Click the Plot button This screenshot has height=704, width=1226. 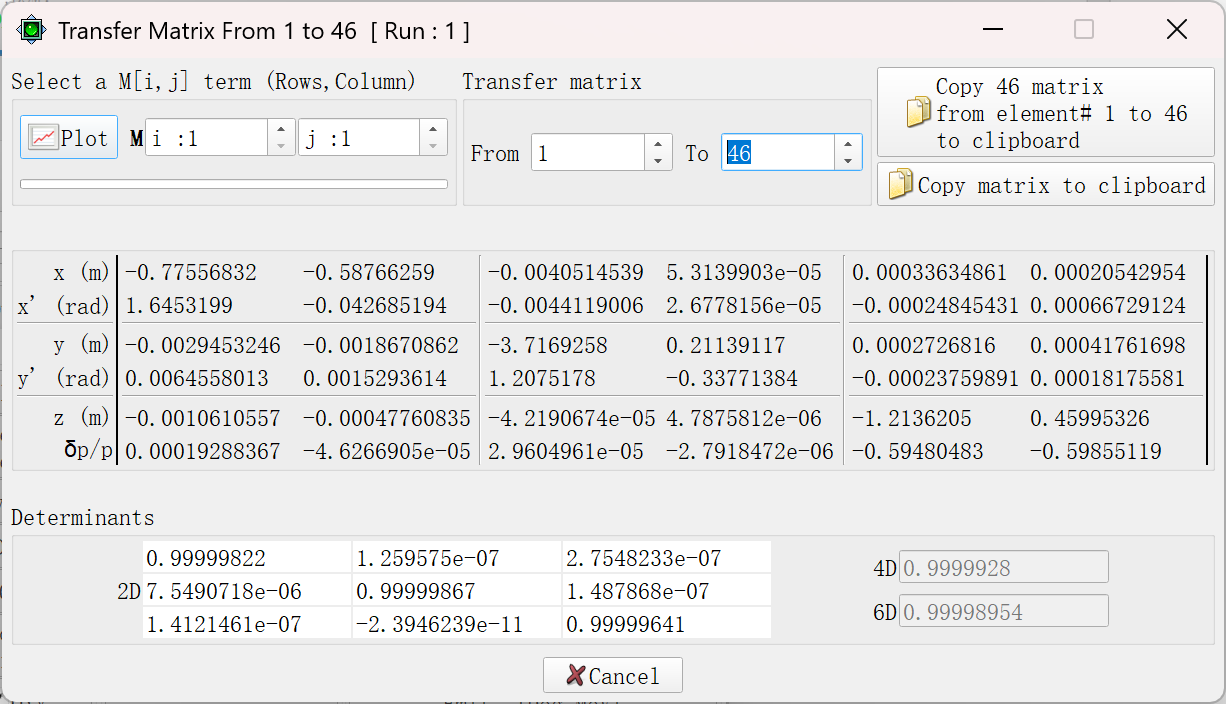pos(69,138)
